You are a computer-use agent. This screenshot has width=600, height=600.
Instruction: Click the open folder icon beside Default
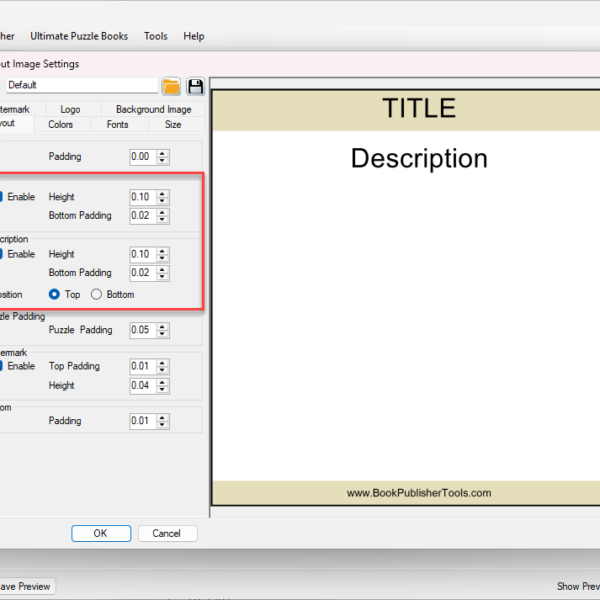171,86
